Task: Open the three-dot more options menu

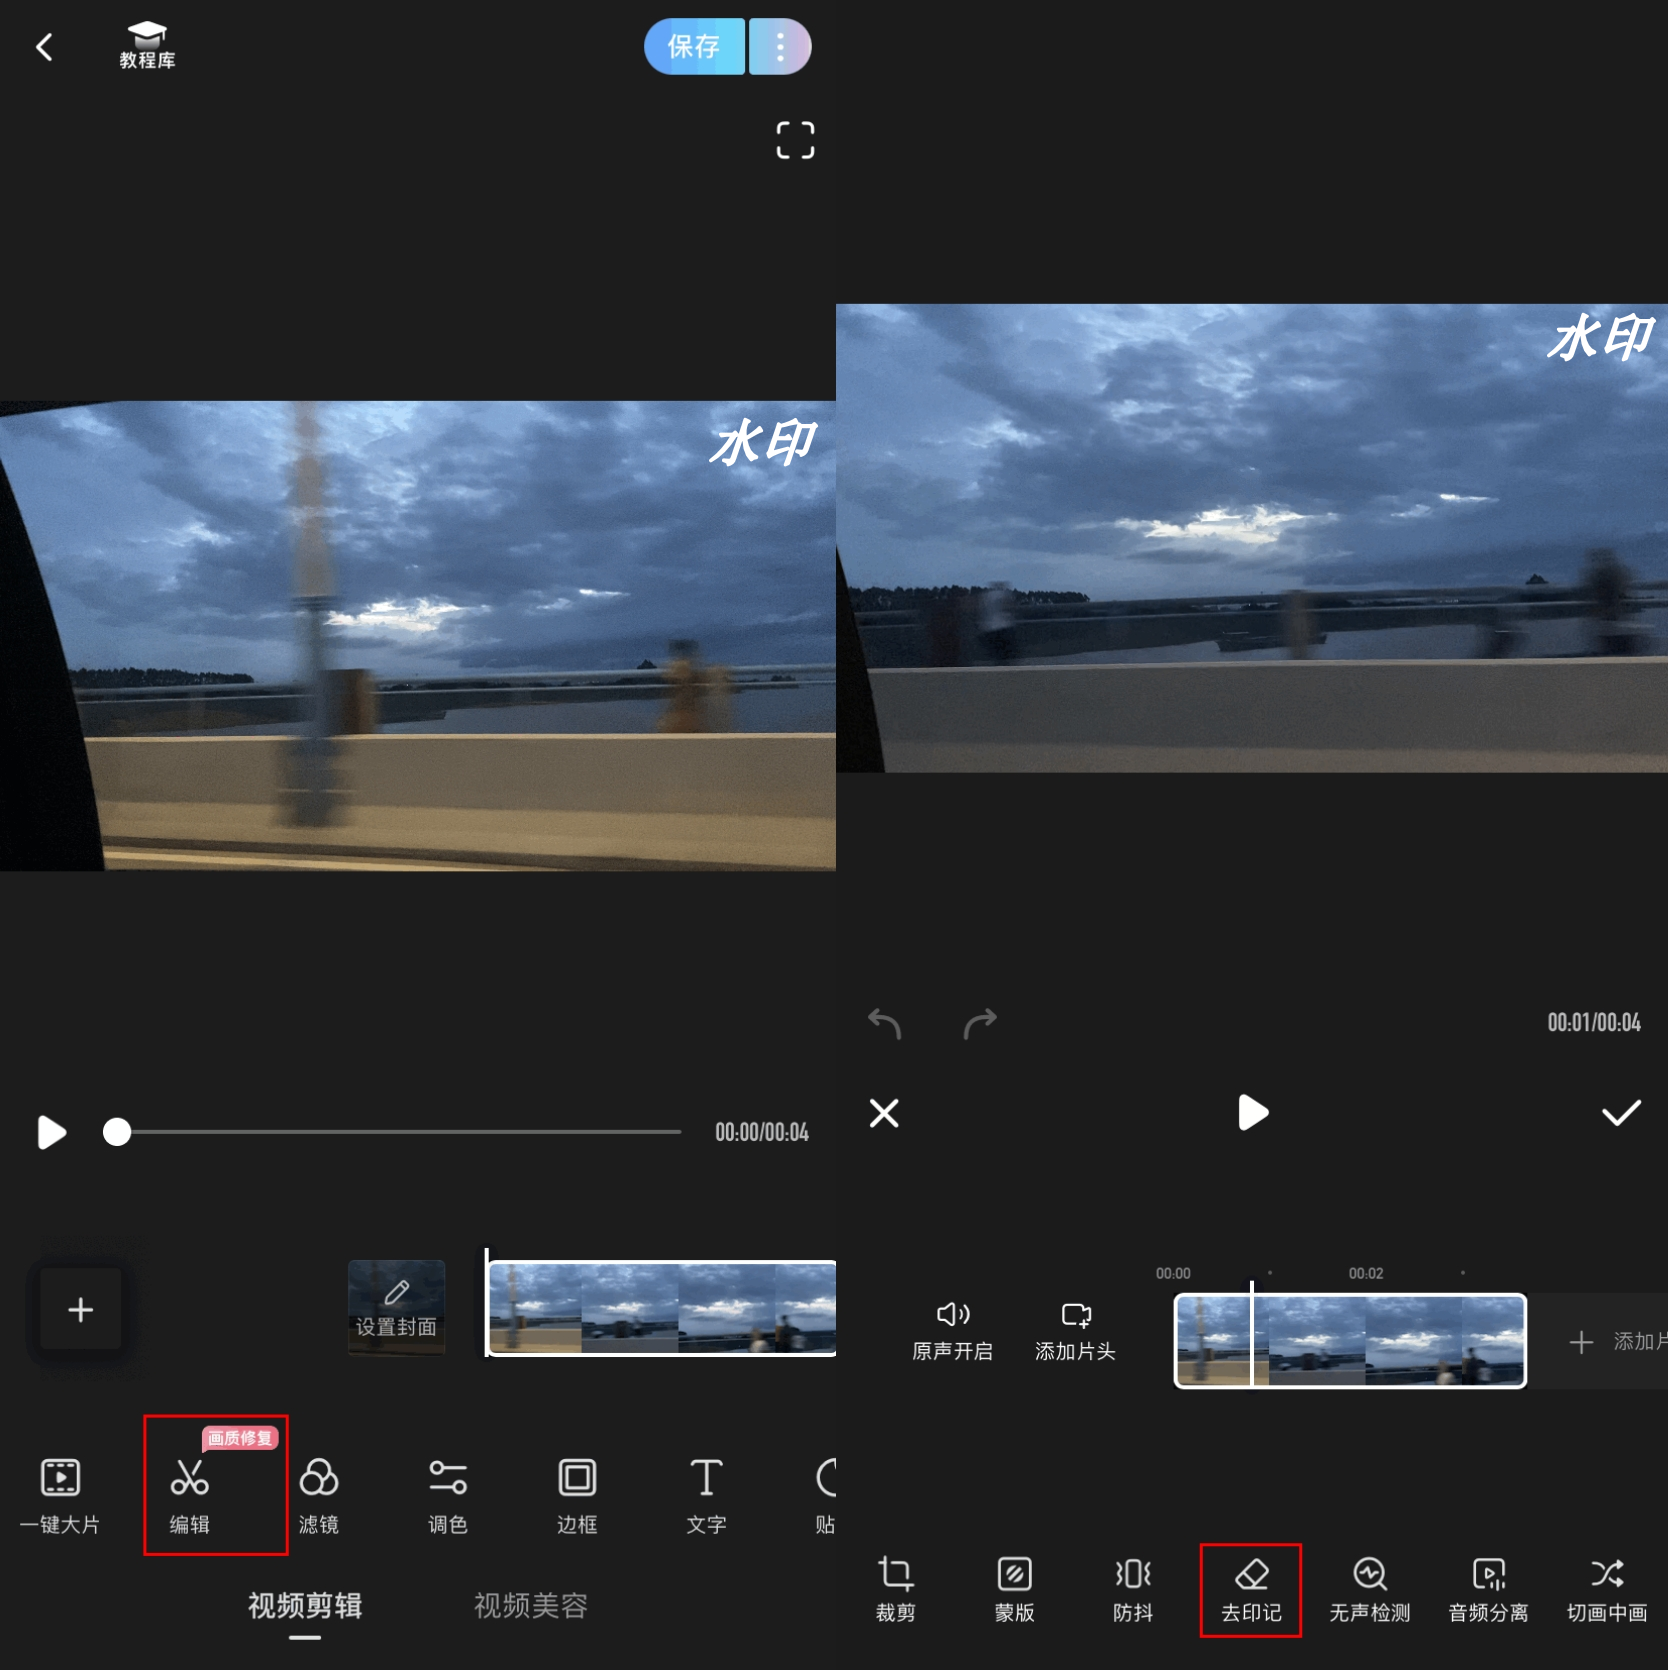Action: pyautogui.click(x=780, y=46)
